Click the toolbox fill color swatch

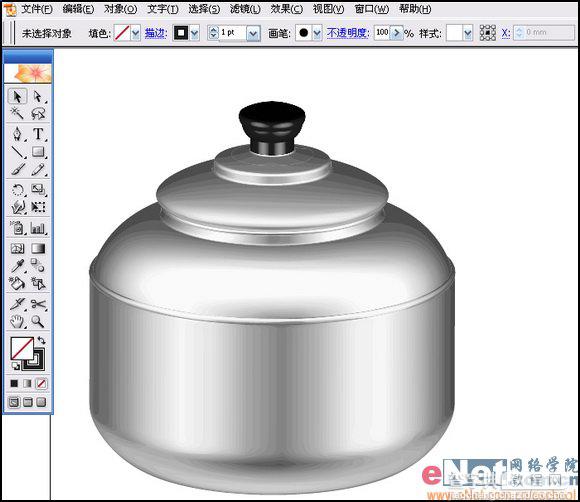[x=21, y=348]
